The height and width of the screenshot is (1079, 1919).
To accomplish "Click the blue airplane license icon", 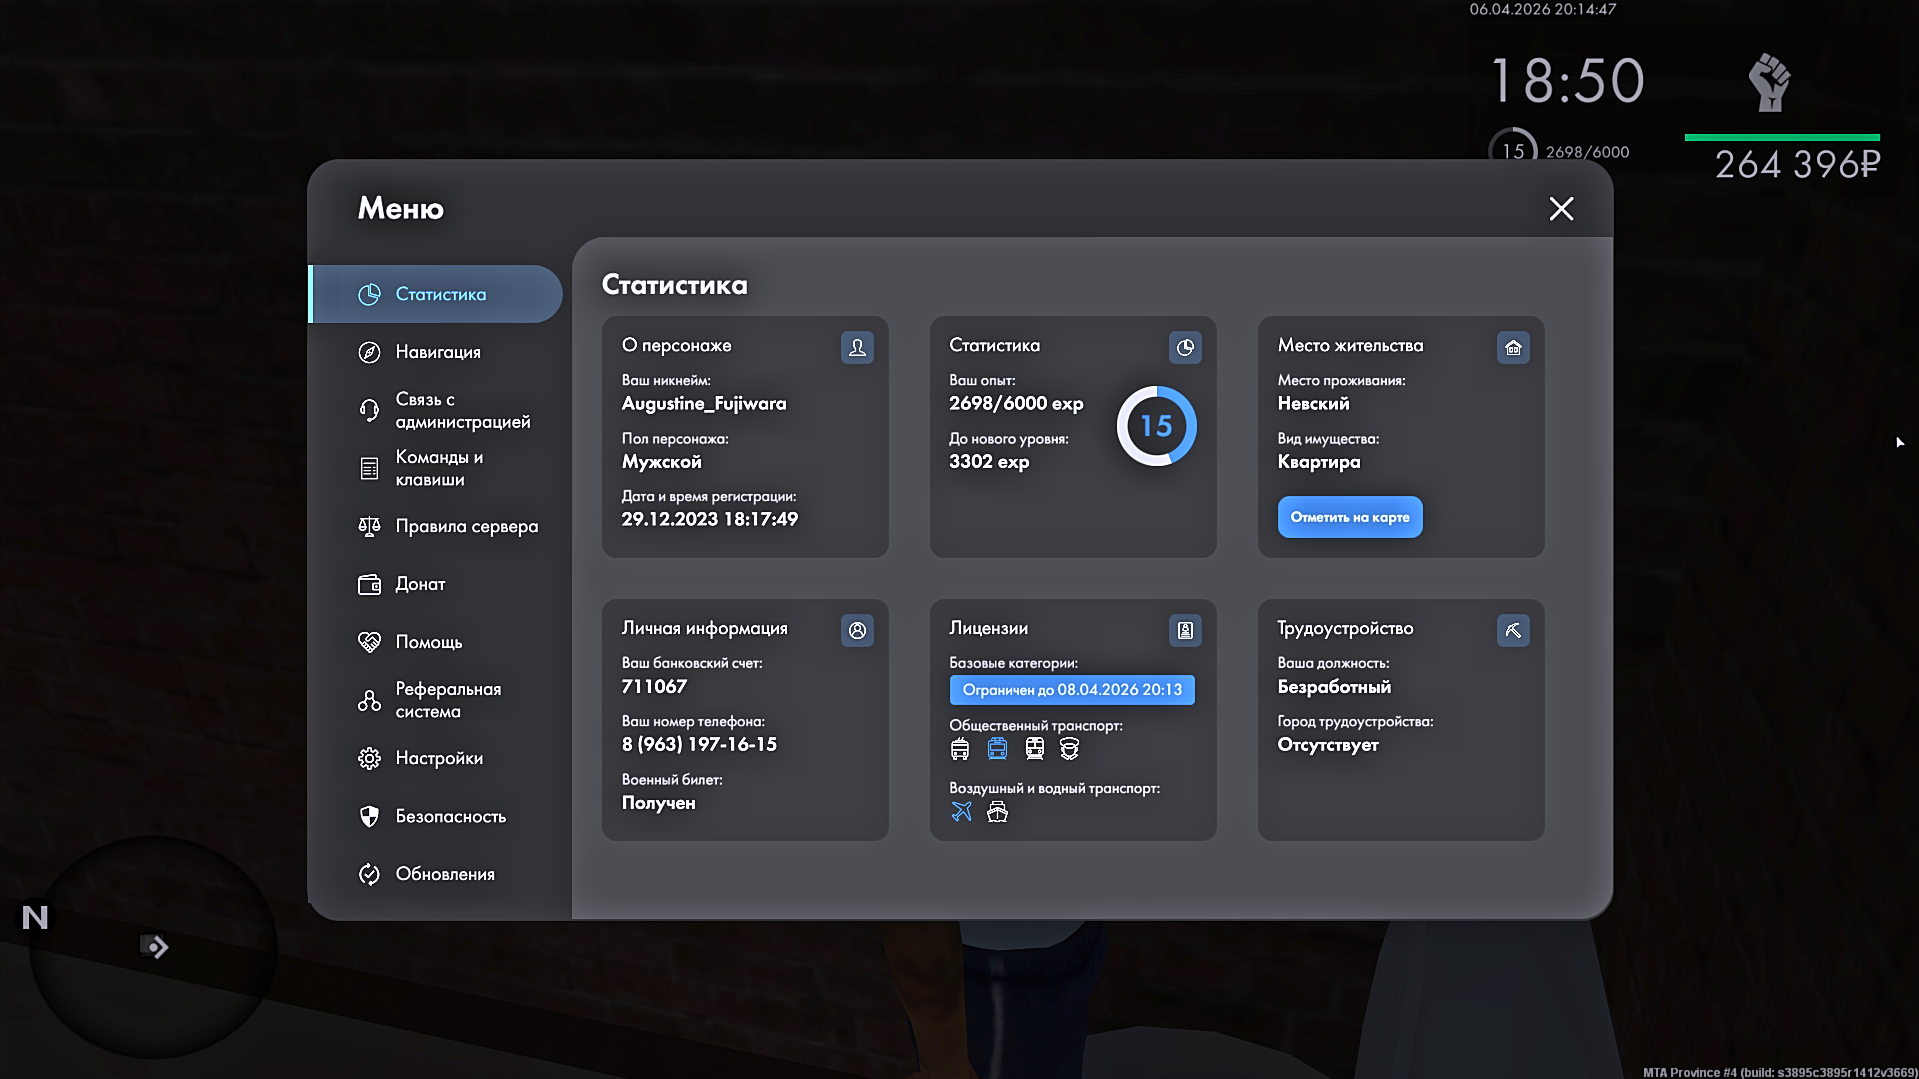I will (961, 812).
